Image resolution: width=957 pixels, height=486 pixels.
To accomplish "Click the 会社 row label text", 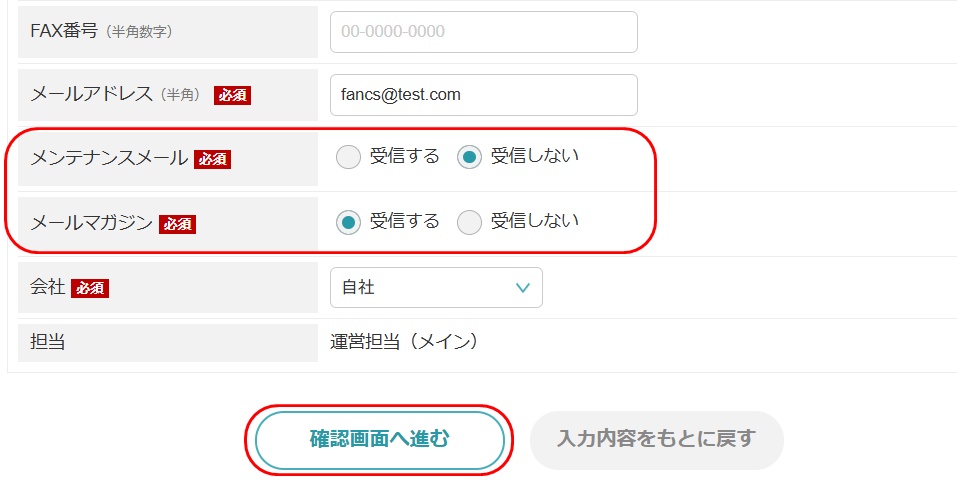I will point(48,287).
